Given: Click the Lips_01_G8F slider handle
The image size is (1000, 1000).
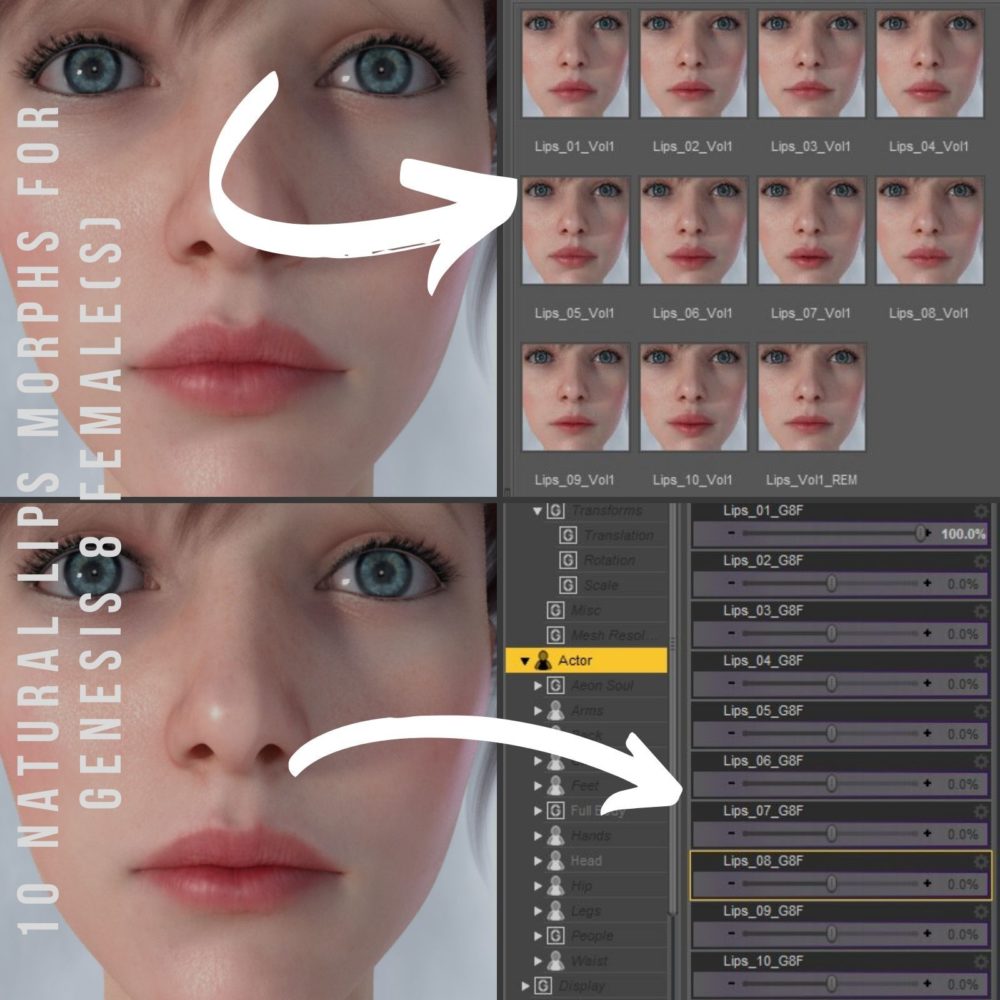Looking at the screenshot, I should pyautogui.click(x=921, y=533).
